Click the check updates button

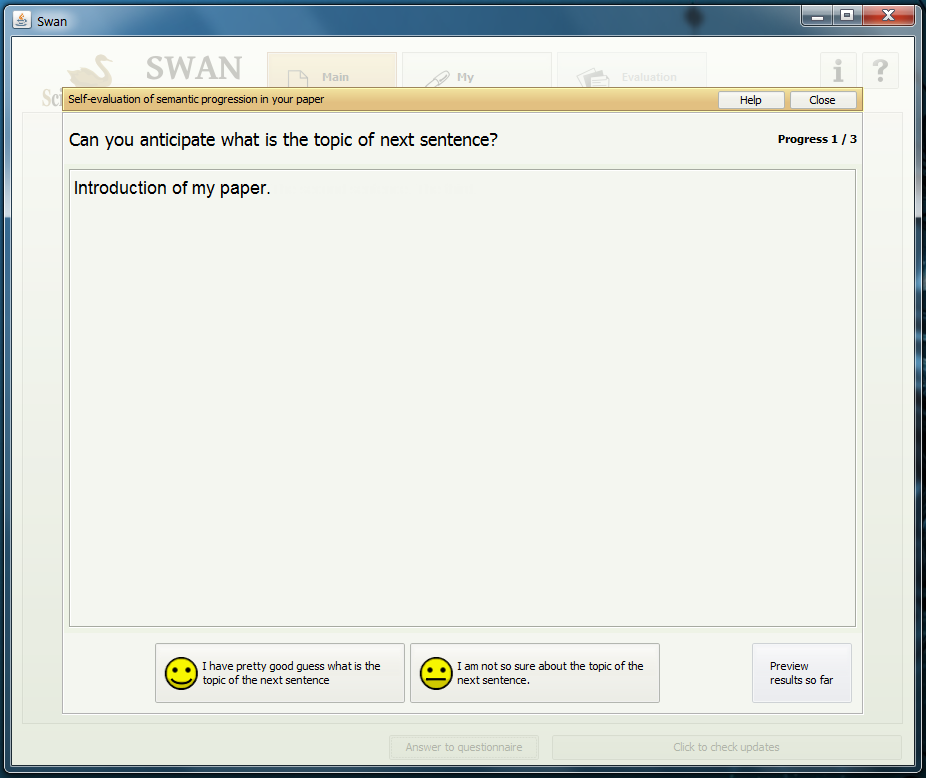click(x=726, y=747)
